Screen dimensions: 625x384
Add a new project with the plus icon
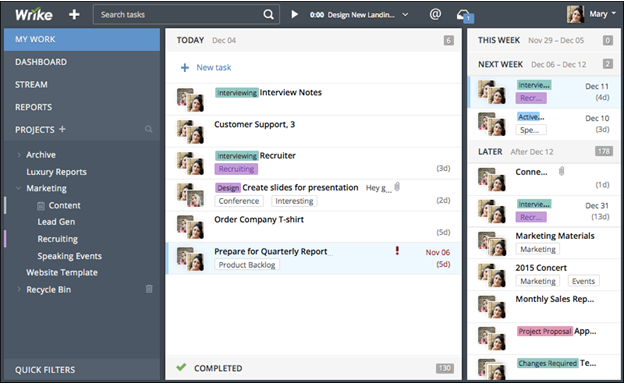point(62,129)
